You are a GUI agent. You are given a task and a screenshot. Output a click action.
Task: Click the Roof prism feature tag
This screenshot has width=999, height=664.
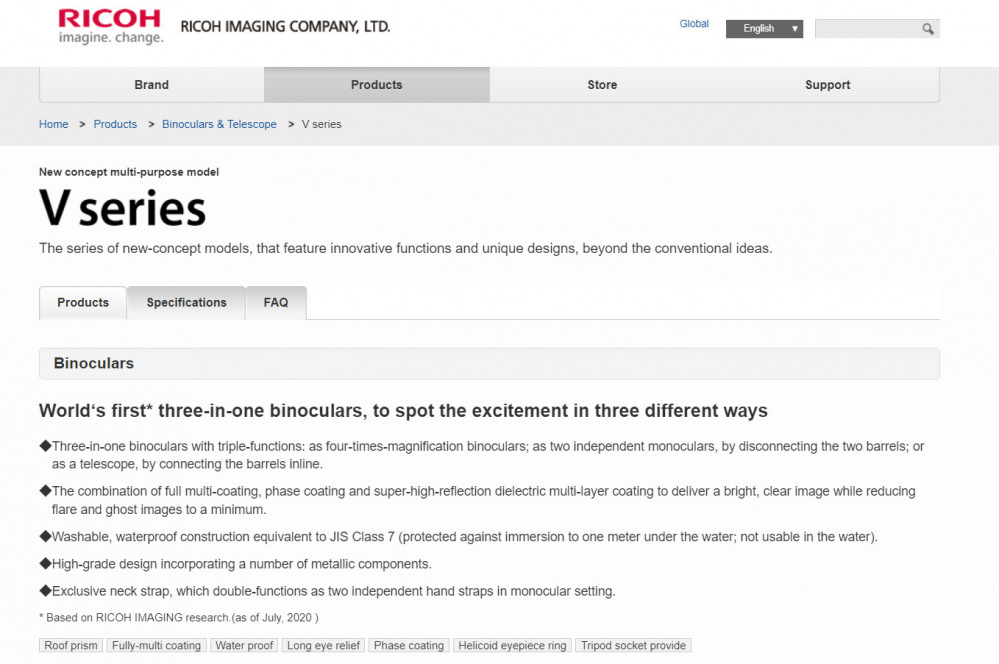click(x=71, y=646)
